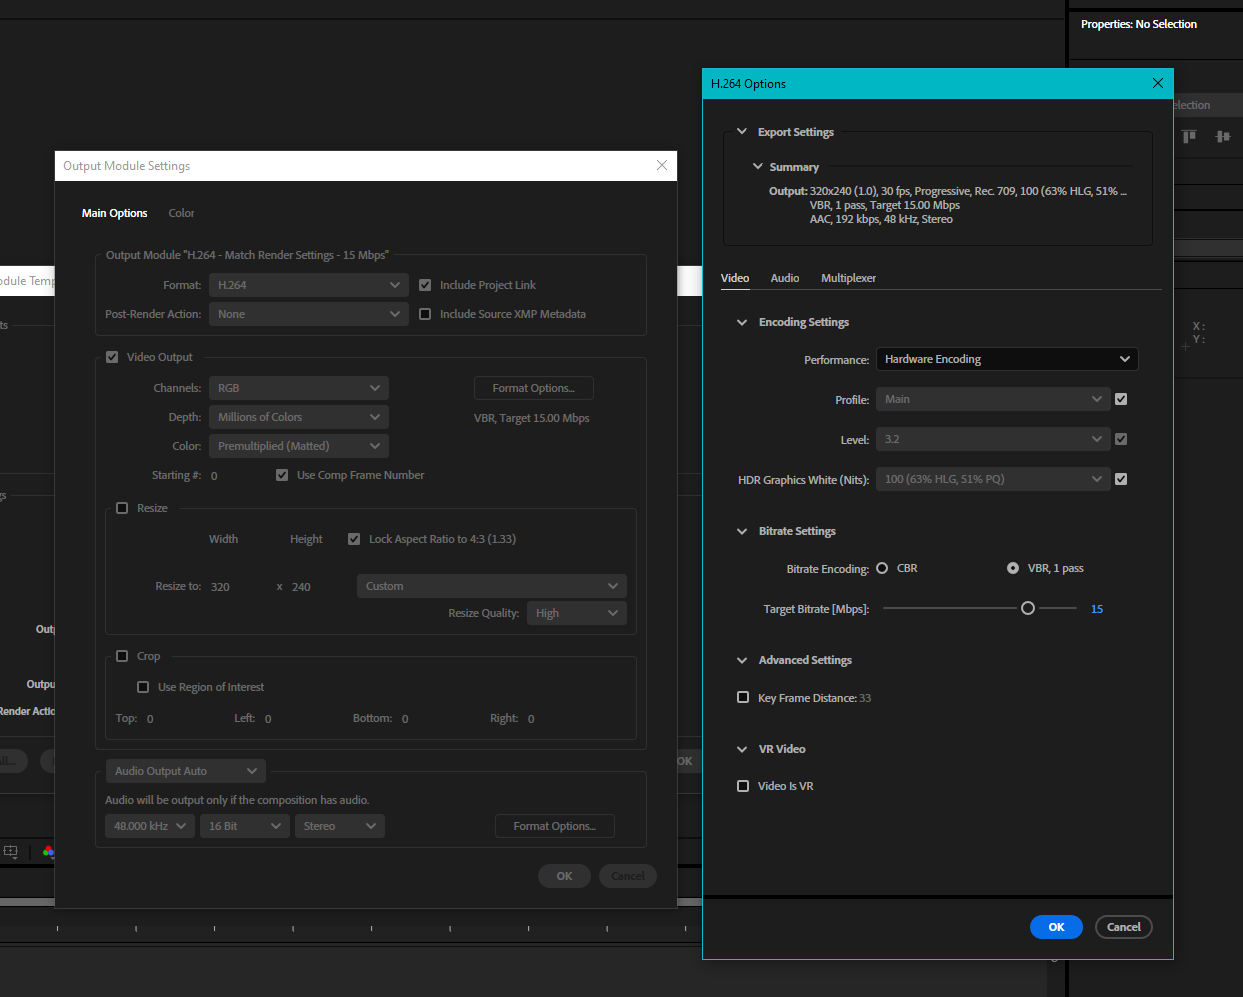Open the Performance dropdown
Screen dimensions: 1243x997
pos(1006,358)
